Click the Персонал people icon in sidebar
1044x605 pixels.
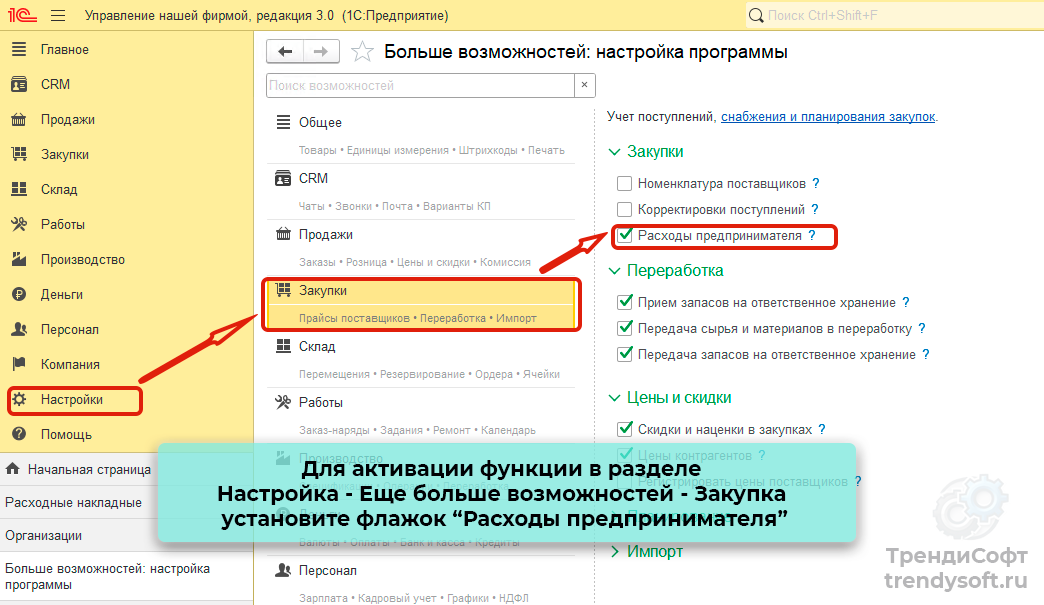19,329
